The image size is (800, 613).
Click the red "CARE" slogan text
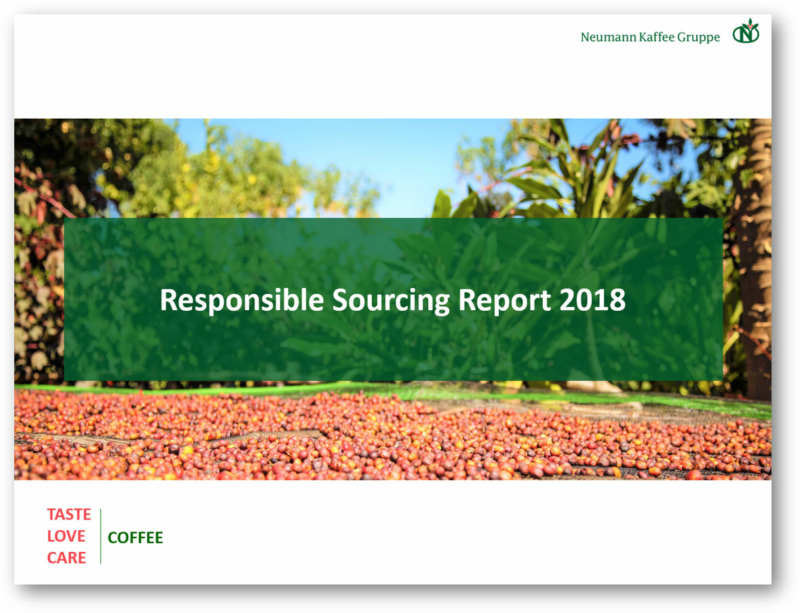[67, 558]
